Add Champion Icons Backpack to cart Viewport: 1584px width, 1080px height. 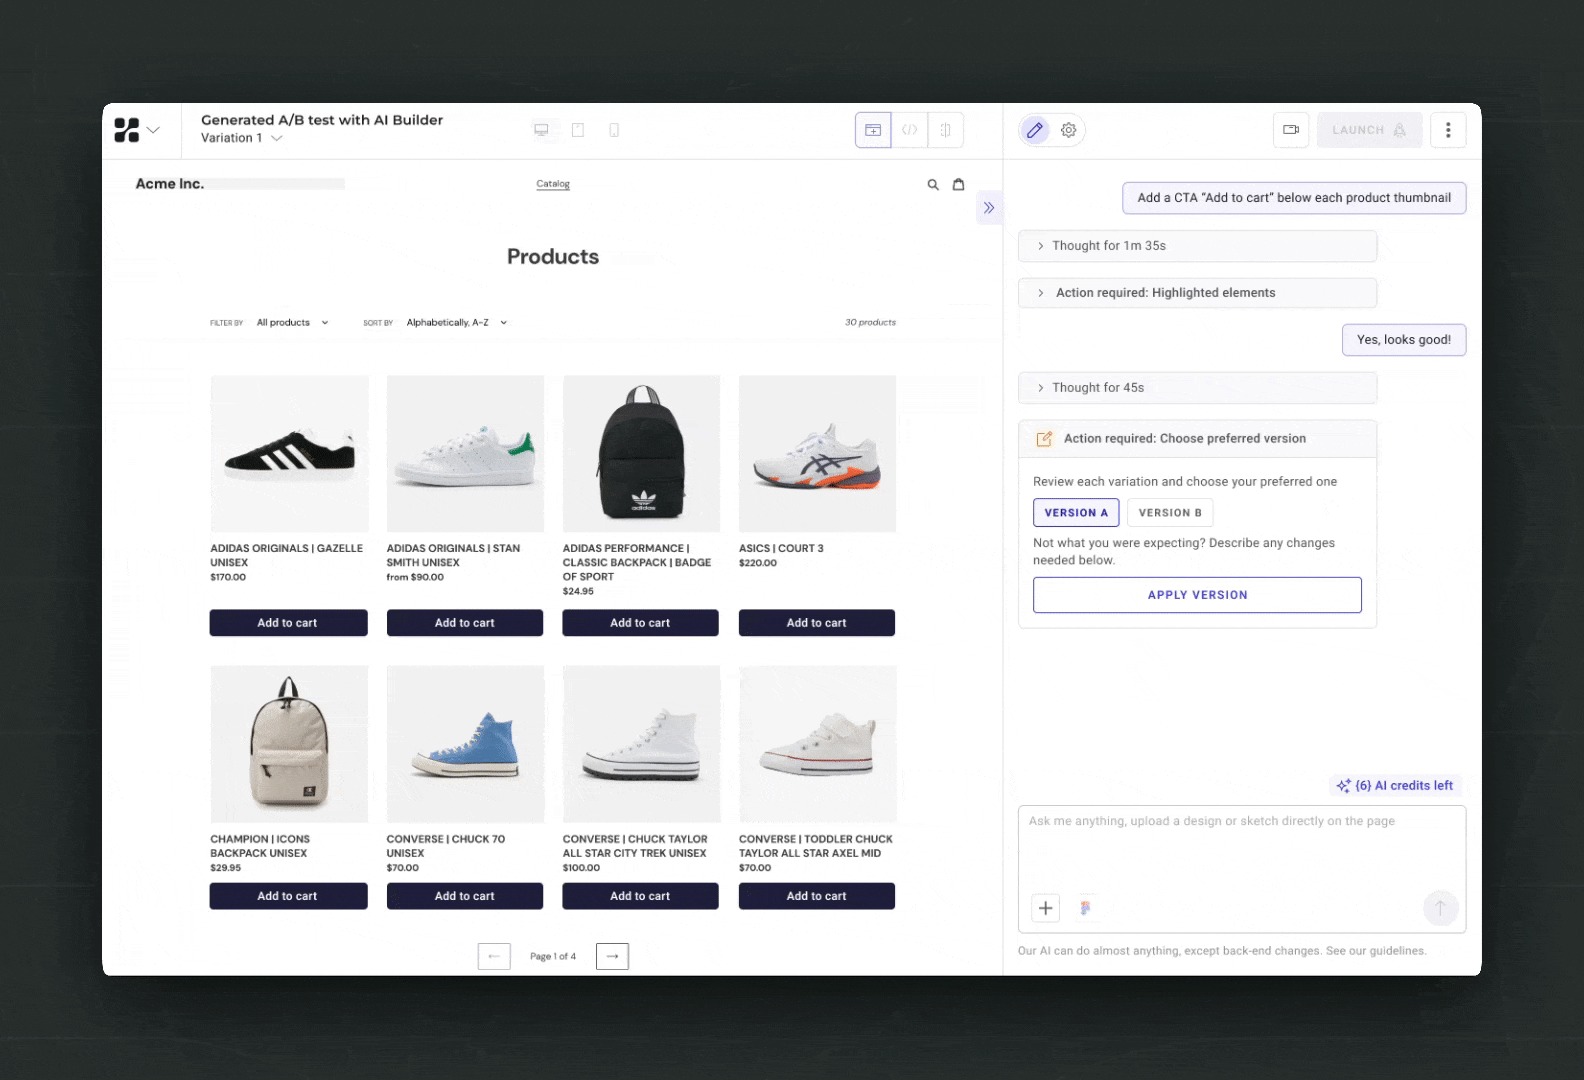(x=288, y=896)
